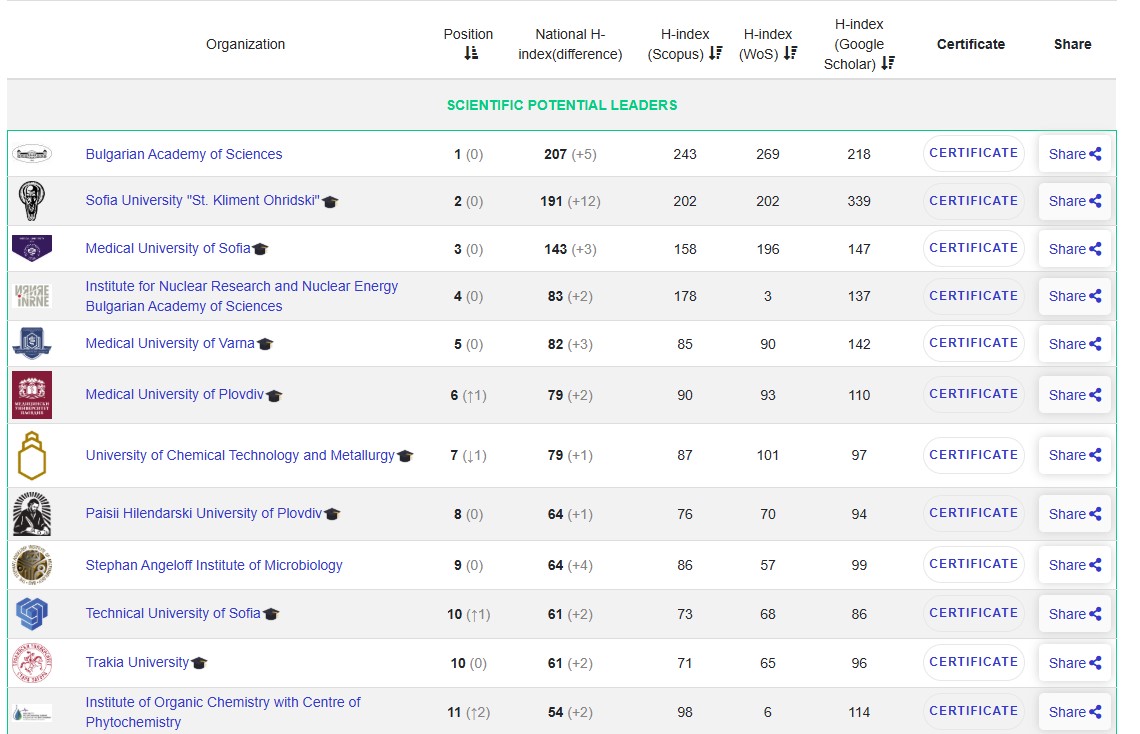1140x734 pixels.
Task: Open Bulgarian Academy of Sciences link
Action: click(184, 154)
